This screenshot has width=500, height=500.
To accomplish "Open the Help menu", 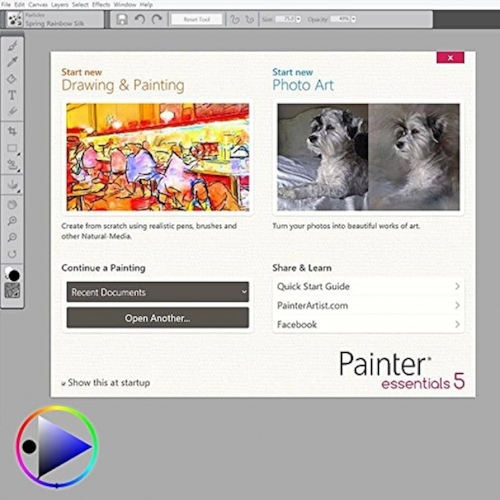I will click(146, 5).
